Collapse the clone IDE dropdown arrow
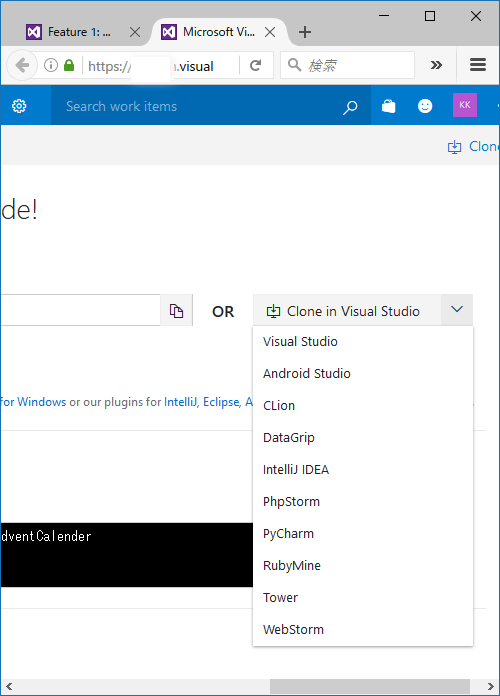 coord(457,309)
